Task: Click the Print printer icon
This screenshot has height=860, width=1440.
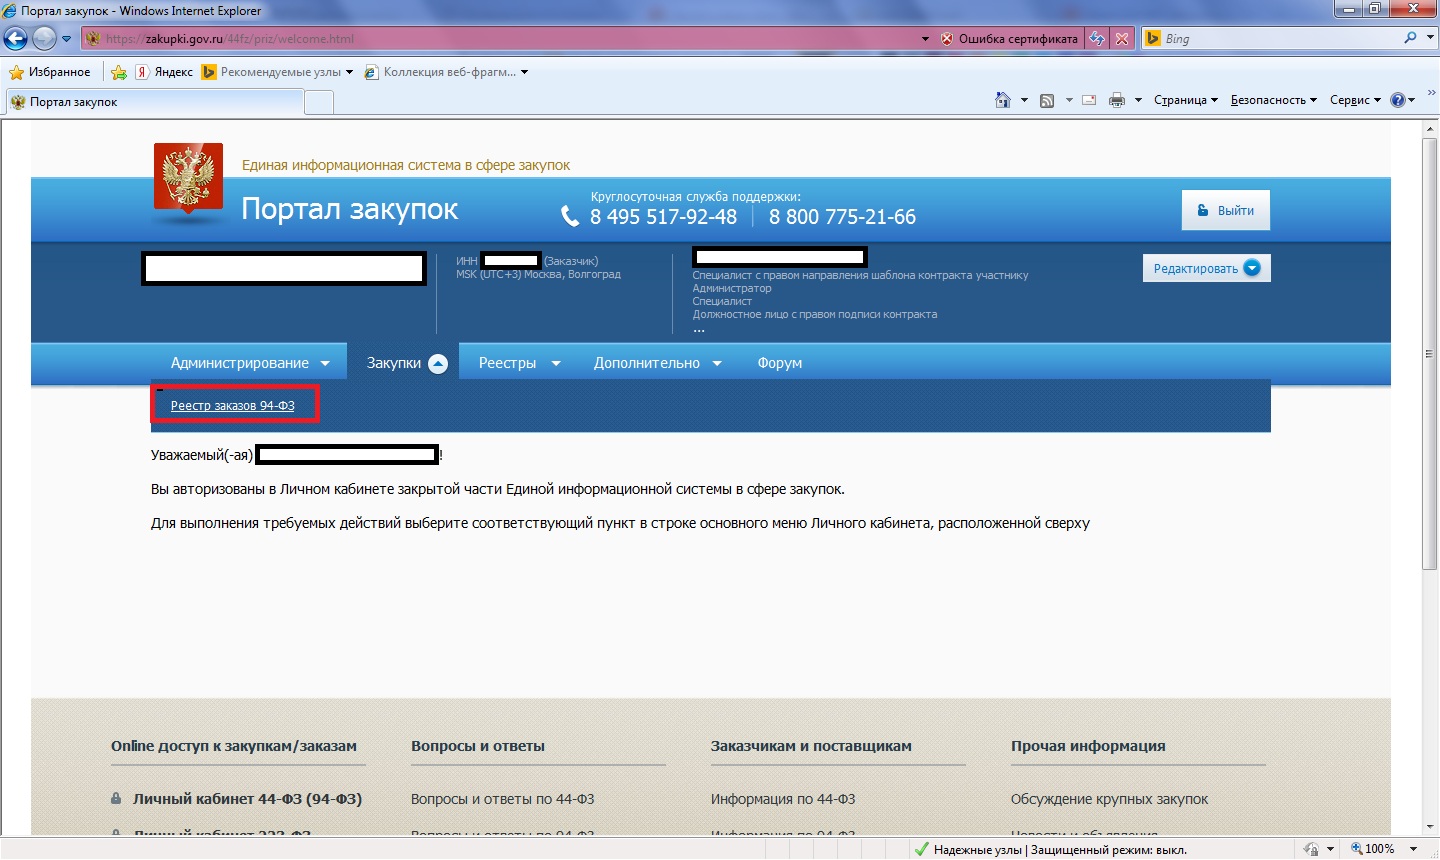Action: (x=1117, y=100)
